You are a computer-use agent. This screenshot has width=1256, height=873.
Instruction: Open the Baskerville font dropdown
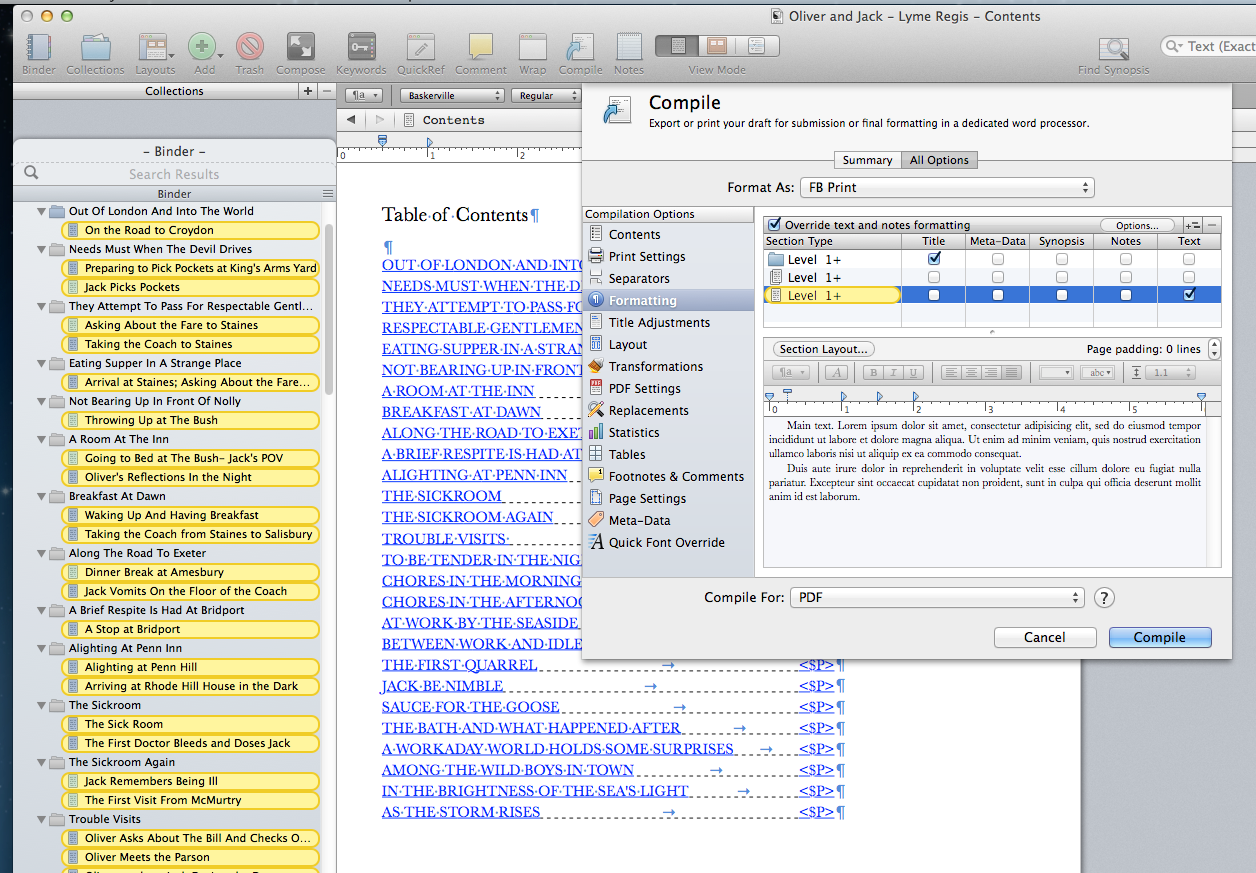tap(452, 96)
